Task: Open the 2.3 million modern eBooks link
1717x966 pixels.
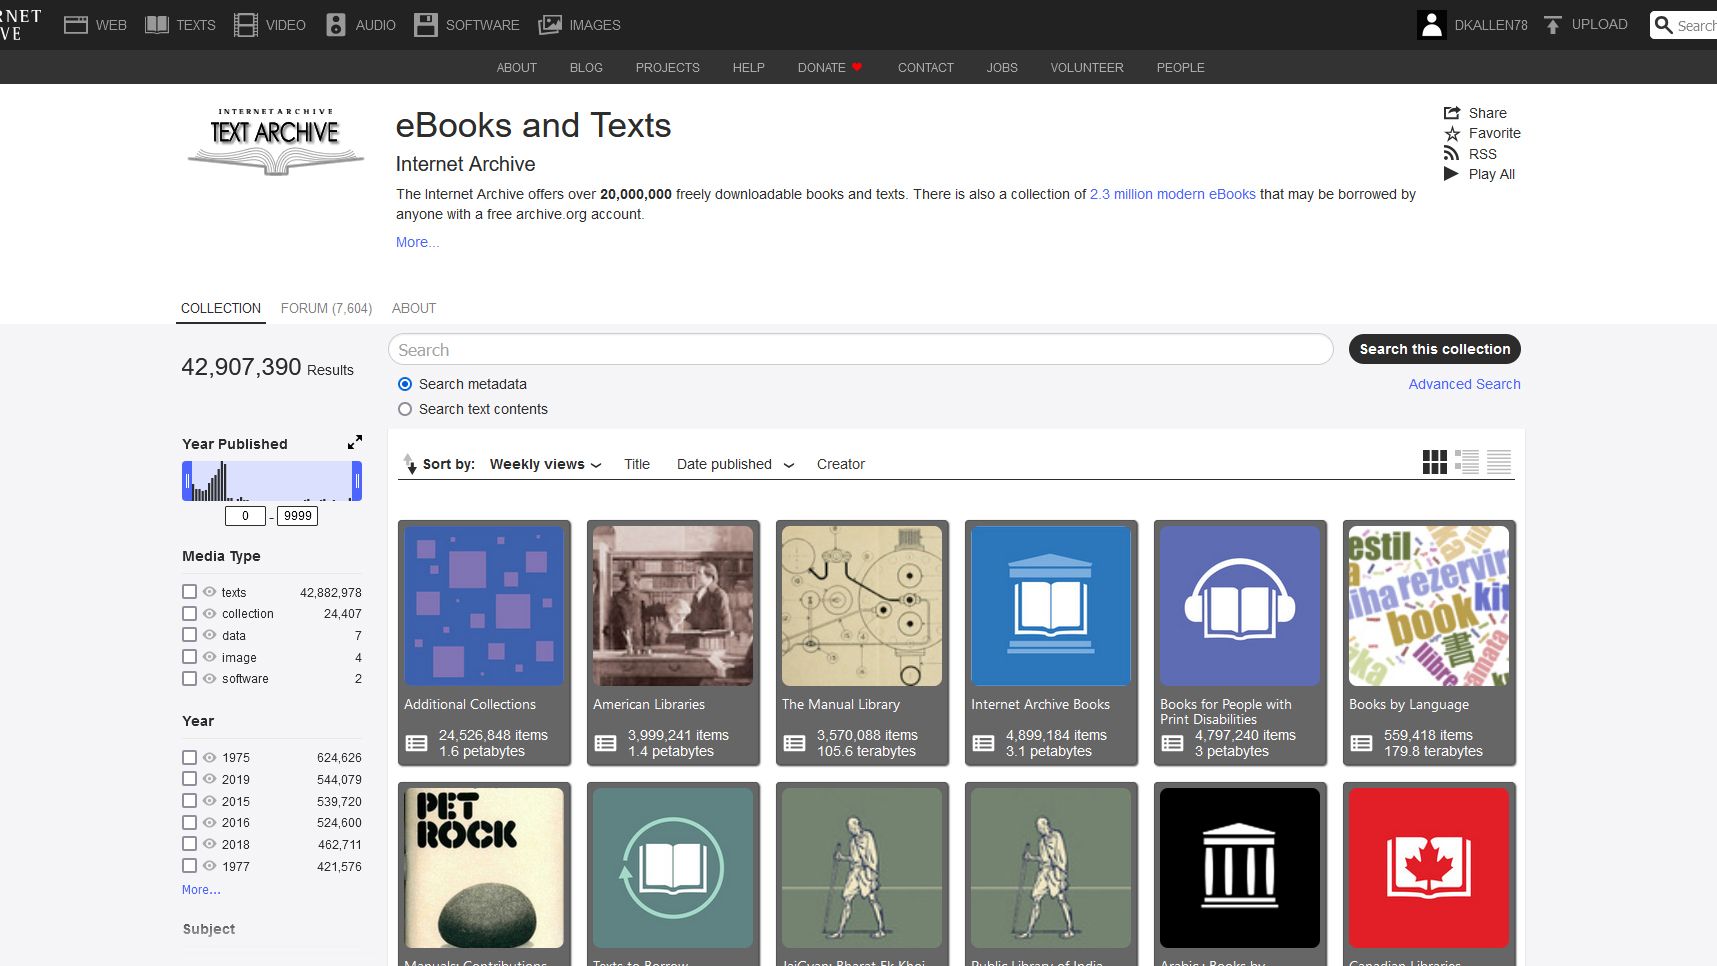Action: coord(1172,194)
